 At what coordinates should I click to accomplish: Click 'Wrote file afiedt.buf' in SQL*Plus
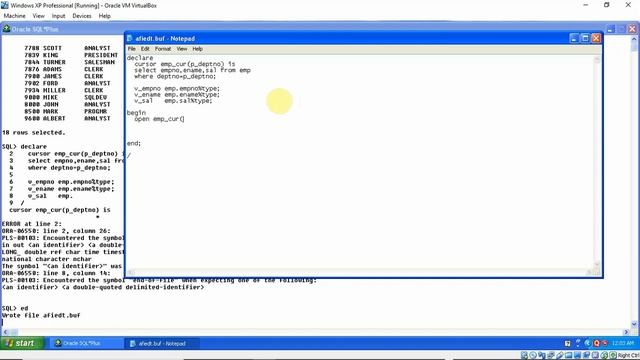41,316
